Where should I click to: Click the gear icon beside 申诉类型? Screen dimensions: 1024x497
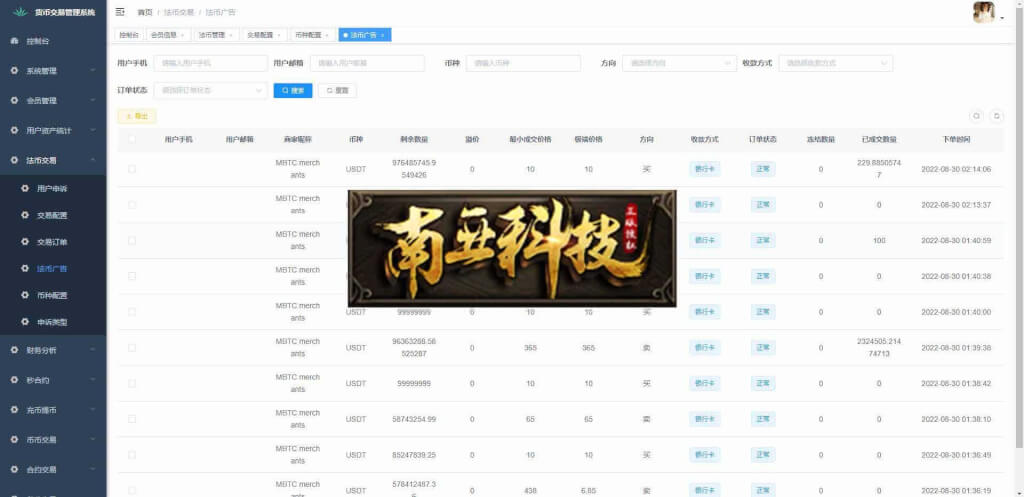(25, 322)
